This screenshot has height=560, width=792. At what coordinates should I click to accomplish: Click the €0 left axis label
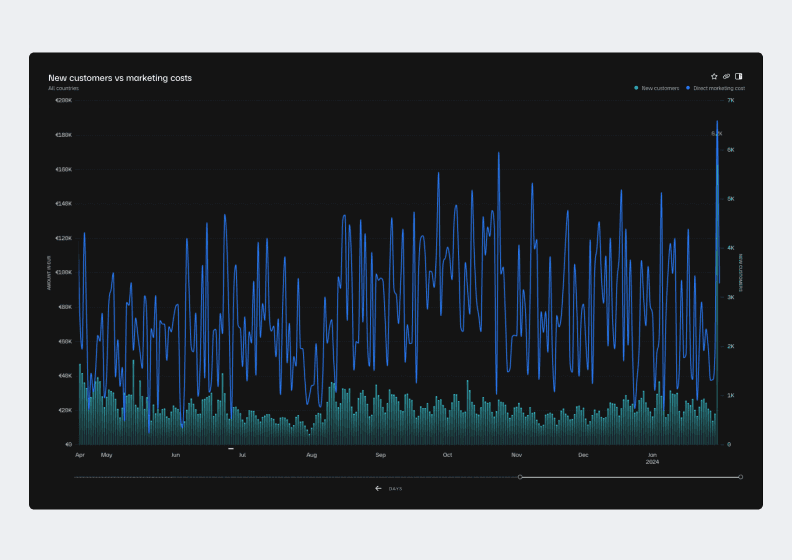(68, 444)
